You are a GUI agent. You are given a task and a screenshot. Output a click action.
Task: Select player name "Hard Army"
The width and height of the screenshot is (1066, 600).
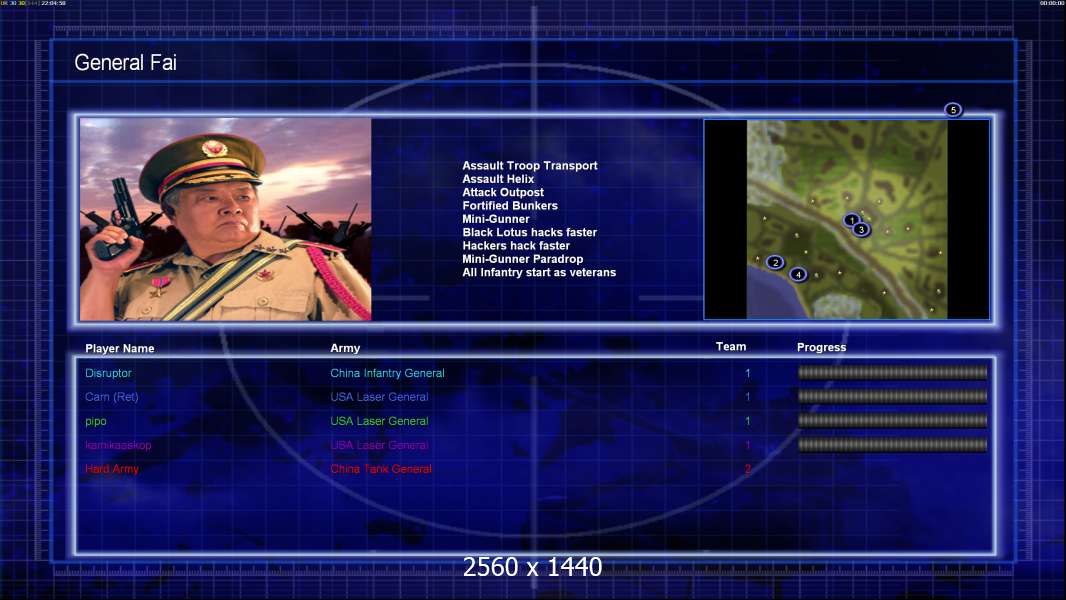112,469
